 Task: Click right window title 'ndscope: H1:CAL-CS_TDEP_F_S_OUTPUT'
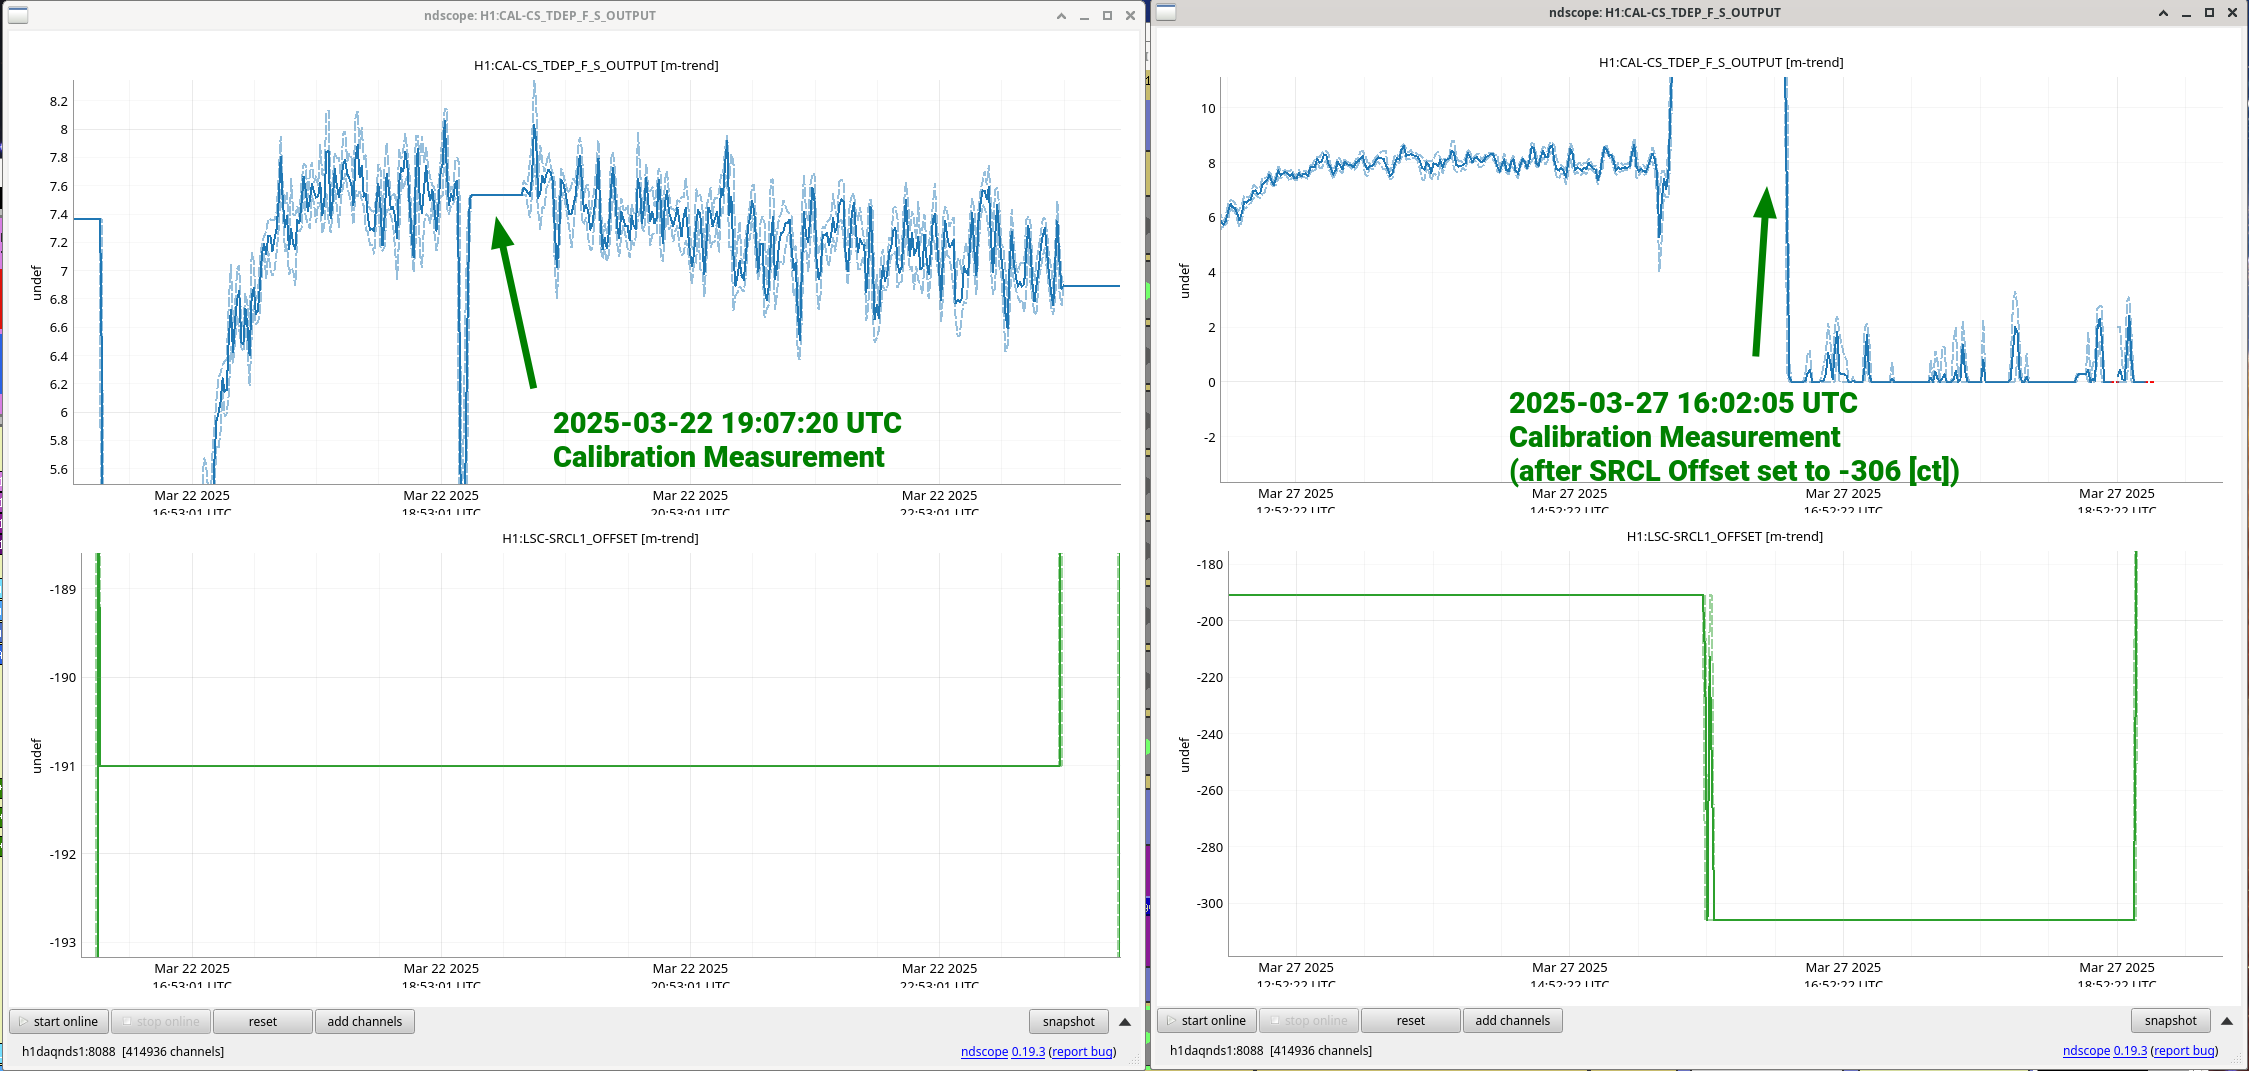tap(1665, 13)
